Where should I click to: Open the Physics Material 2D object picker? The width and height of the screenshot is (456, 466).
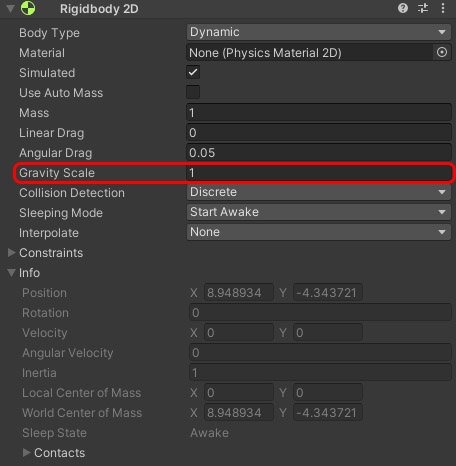point(442,52)
